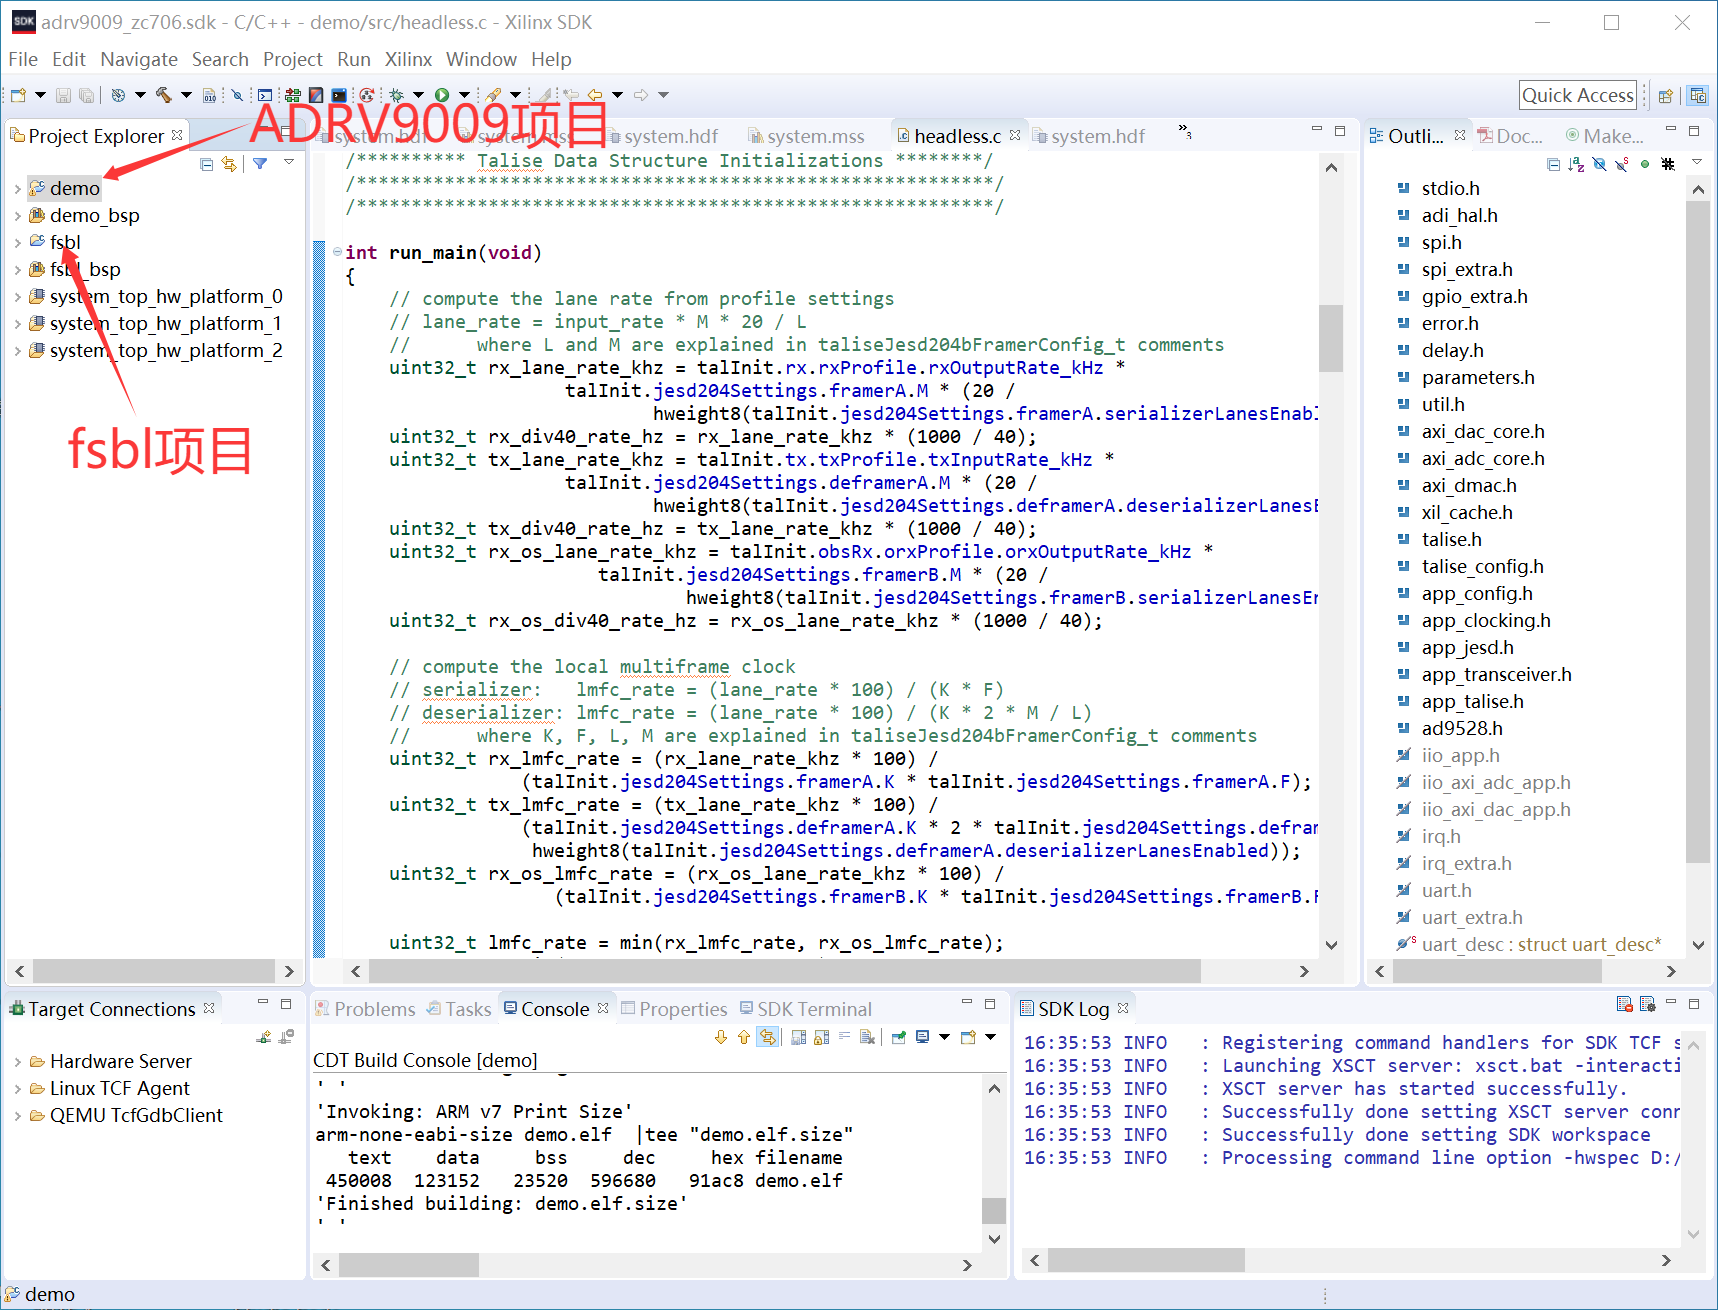Viewport: 1718px width, 1310px height.
Task: Click SDK Log settings icon
Action: (1647, 1004)
